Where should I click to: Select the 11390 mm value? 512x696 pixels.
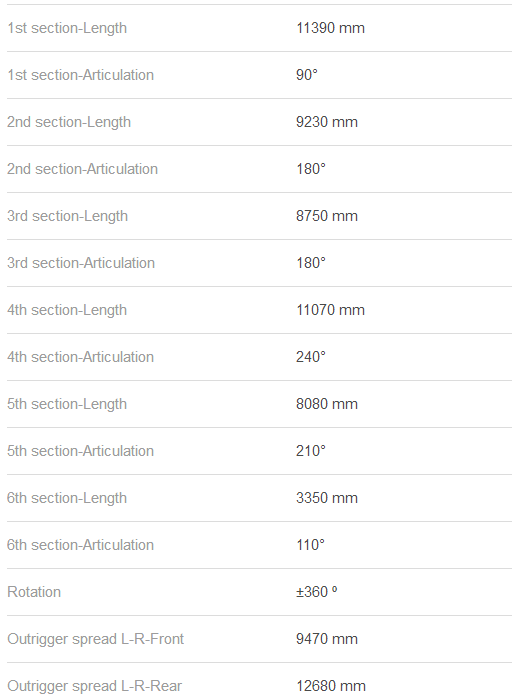pyautogui.click(x=330, y=28)
